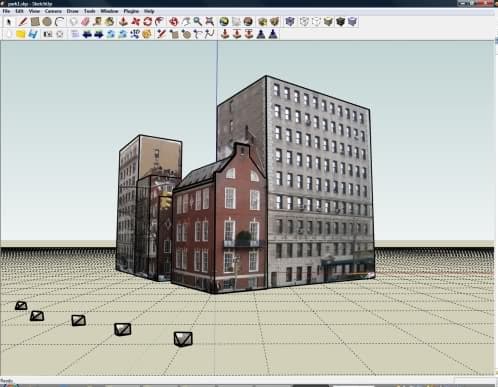Click the Make Component icon
The image size is (498, 387).
point(73,22)
